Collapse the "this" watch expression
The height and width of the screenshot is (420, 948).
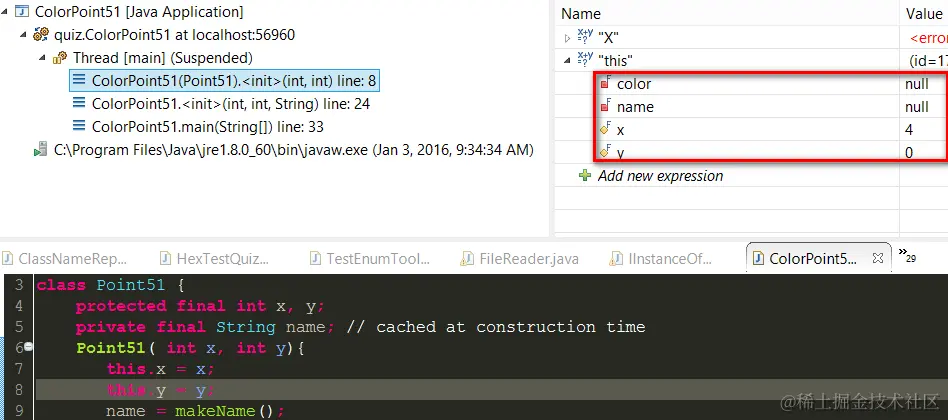pyautogui.click(x=567, y=60)
